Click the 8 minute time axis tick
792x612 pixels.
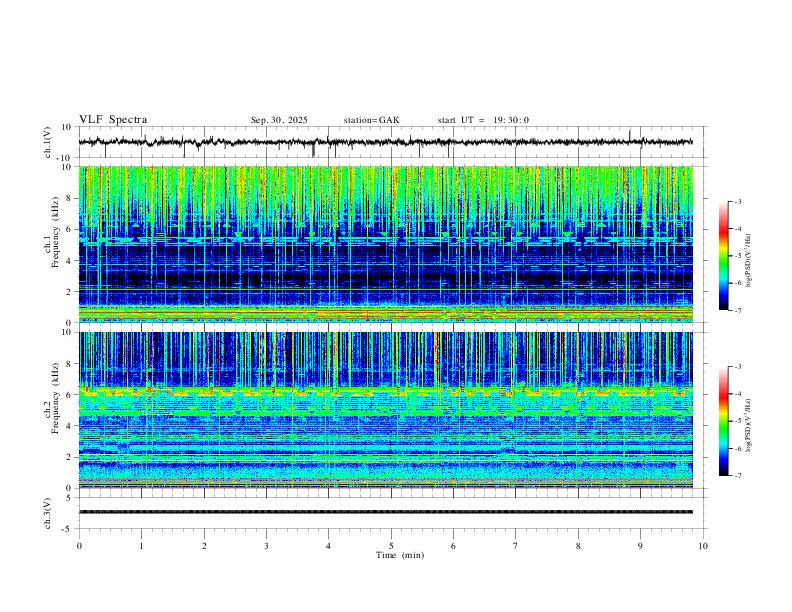[x=578, y=546]
